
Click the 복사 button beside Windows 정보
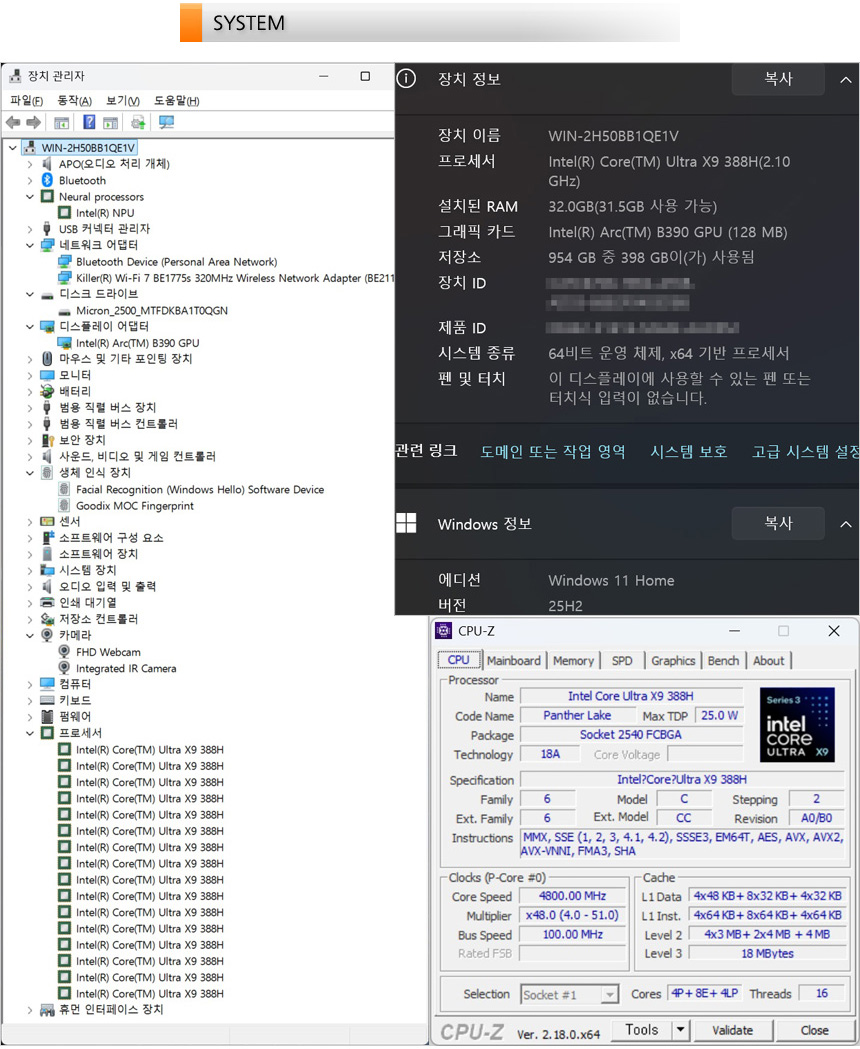pyautogui.click(x=778, y=523)
